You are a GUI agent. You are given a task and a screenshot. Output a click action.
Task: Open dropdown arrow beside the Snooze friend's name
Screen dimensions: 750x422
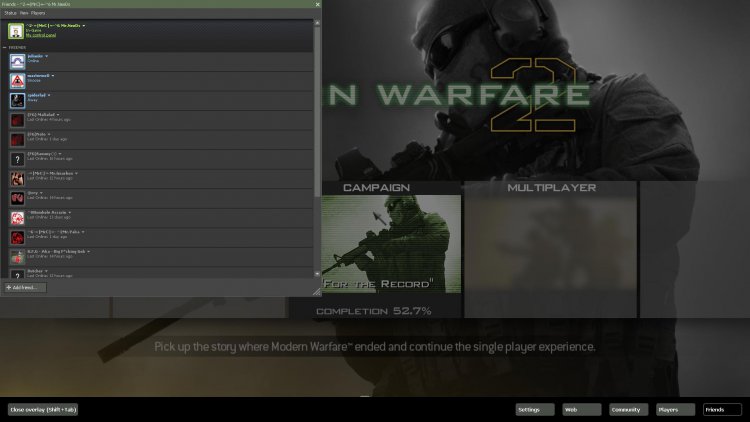pos(53,76)
